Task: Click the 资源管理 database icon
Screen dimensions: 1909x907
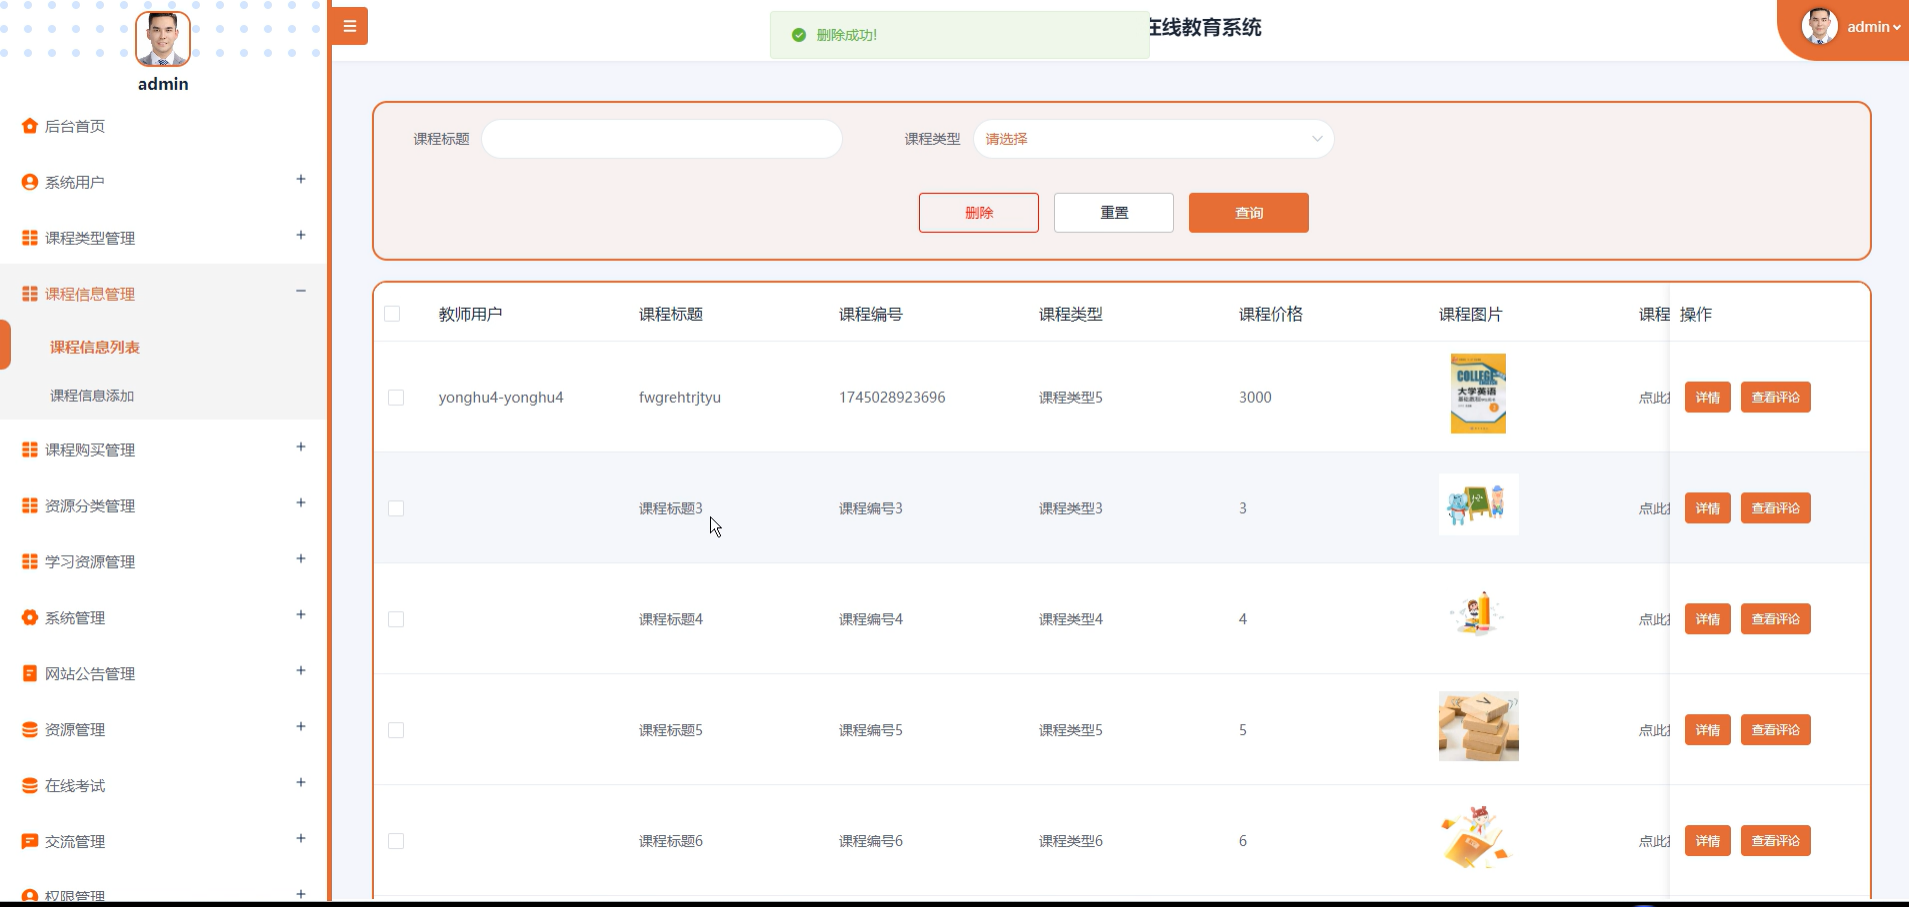Action: tap(30, 730)
